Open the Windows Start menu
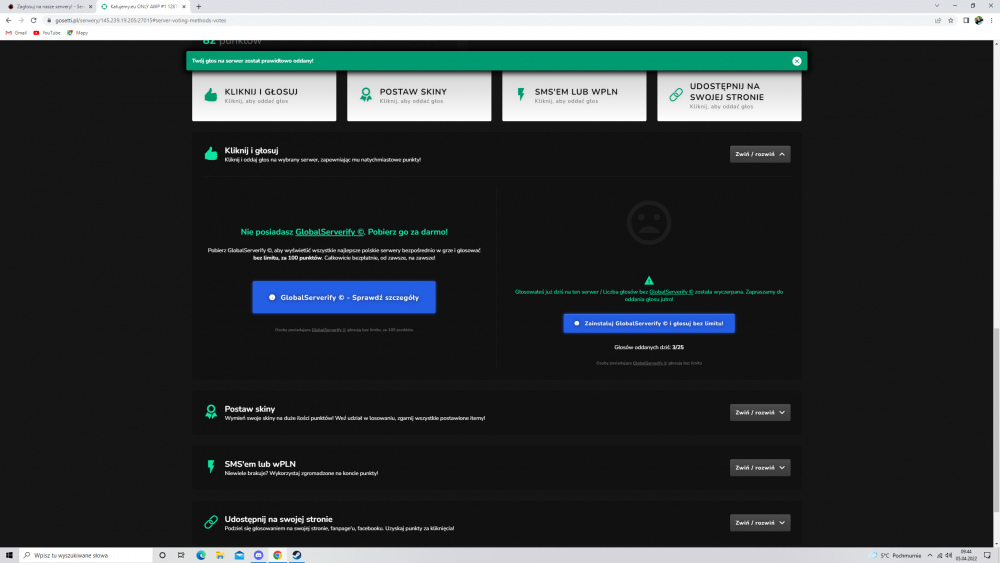 point(9,555)
